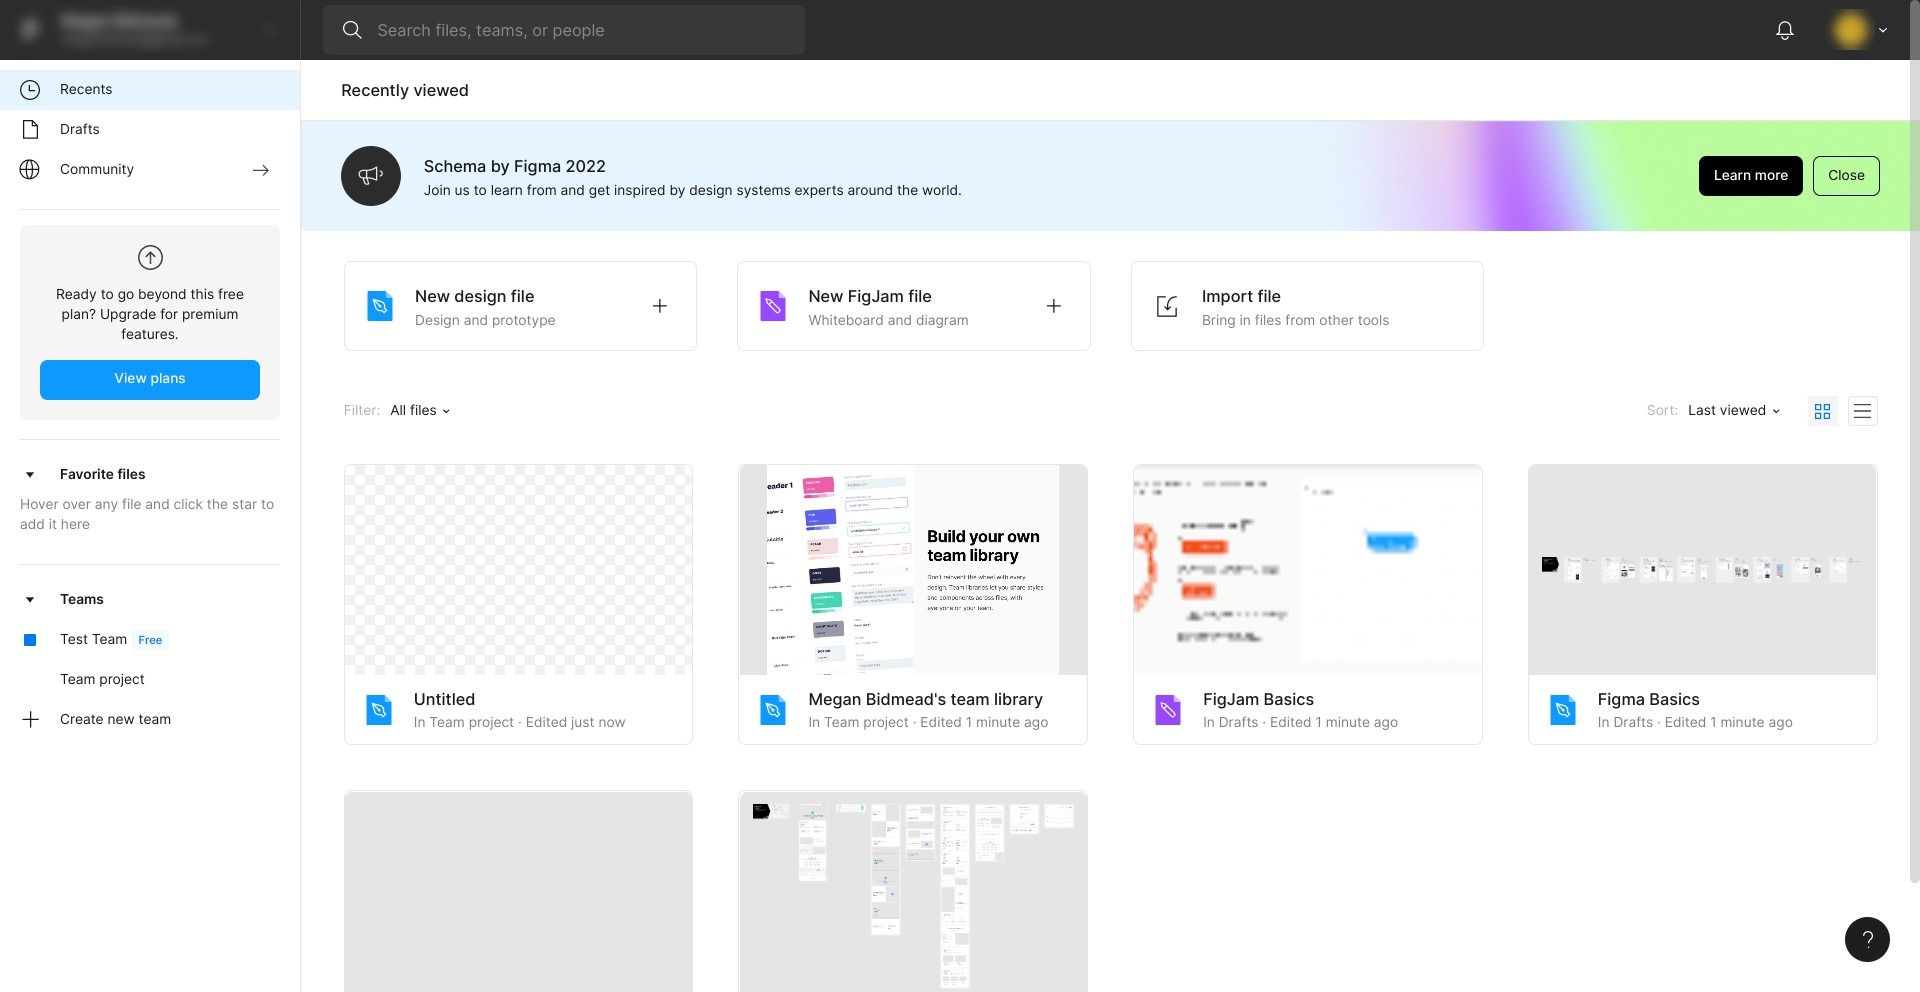Click the "Favorite files" heading
This screenshot has width=1920, height=992.
[102, 475]
